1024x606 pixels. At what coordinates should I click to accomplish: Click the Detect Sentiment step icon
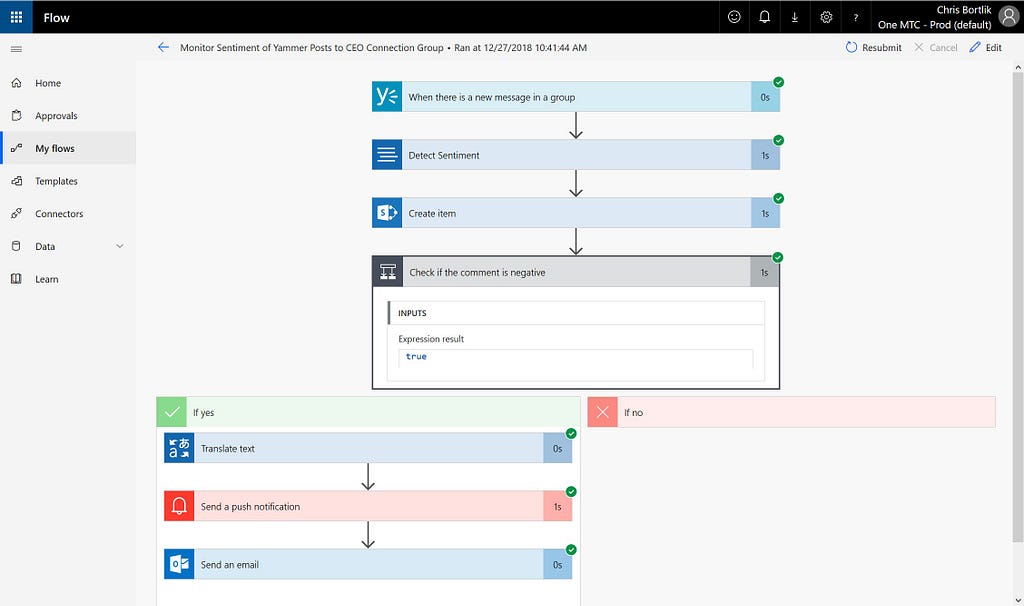pyautogui.click(x=387, y=155)
